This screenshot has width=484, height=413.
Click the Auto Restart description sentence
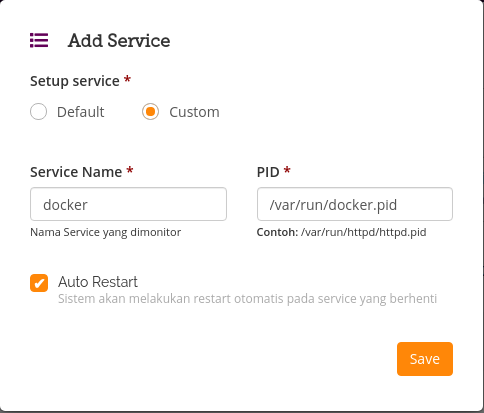coord(247,299)
